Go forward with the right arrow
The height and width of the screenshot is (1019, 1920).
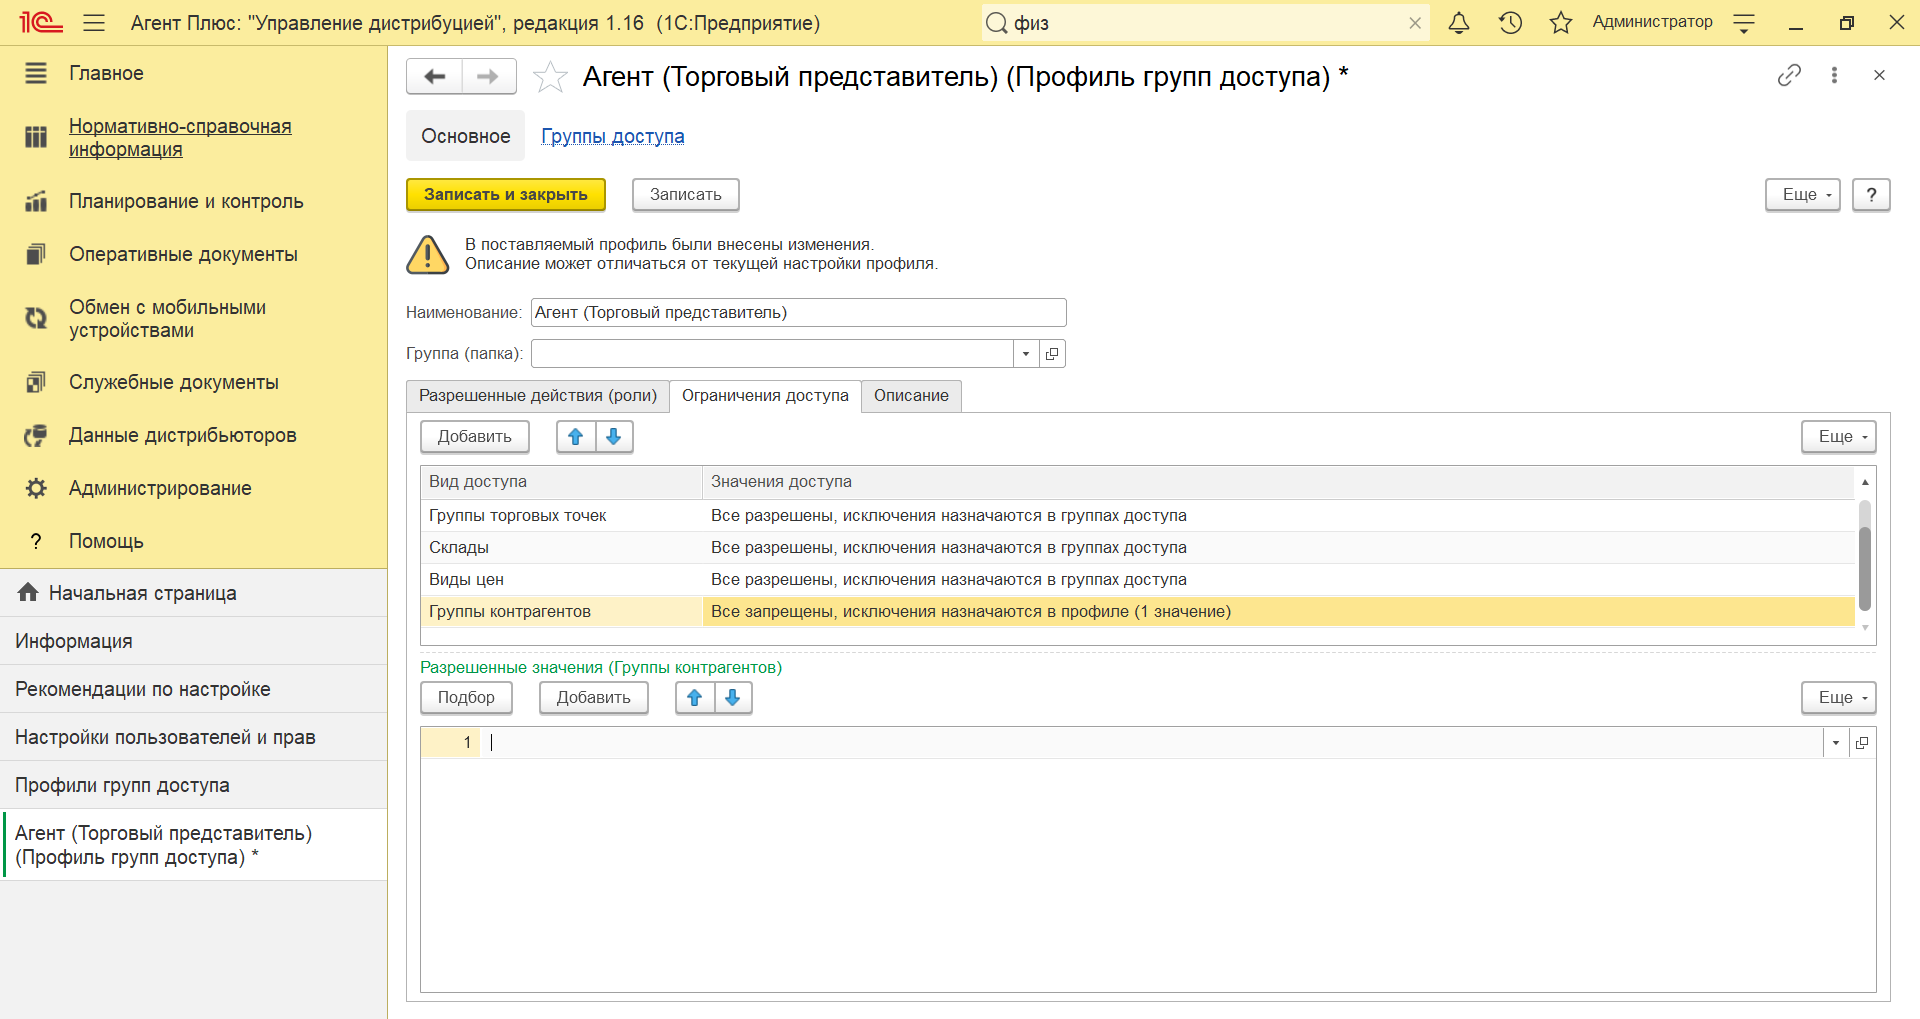(x=488, y=76)
